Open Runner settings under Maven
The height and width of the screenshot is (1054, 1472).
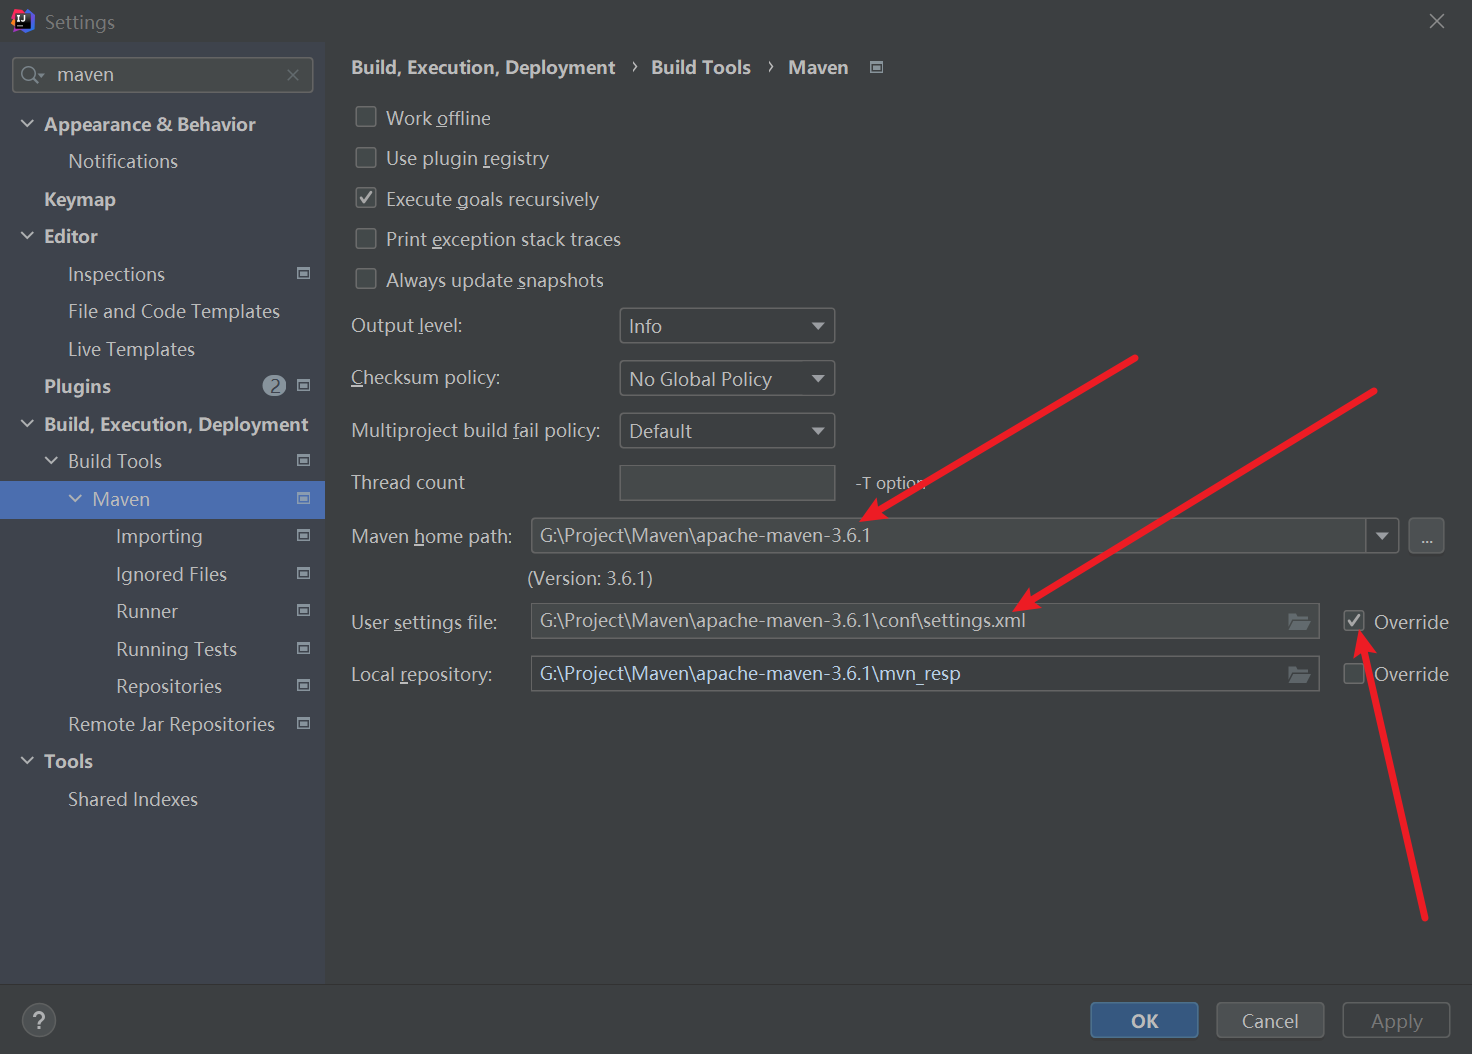(147, 611)
